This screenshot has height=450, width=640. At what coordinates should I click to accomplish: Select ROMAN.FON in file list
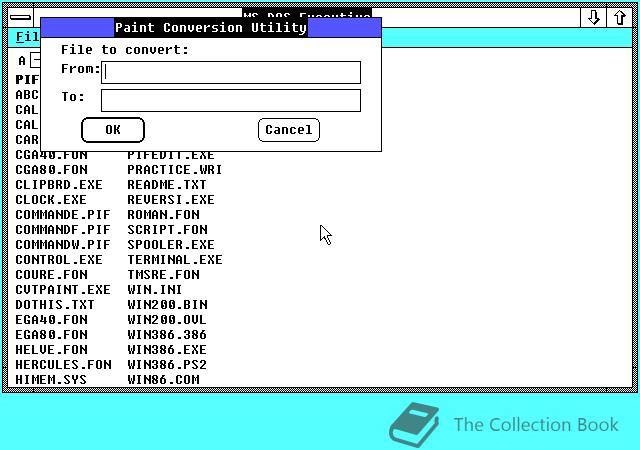click(x=163, y=215)
